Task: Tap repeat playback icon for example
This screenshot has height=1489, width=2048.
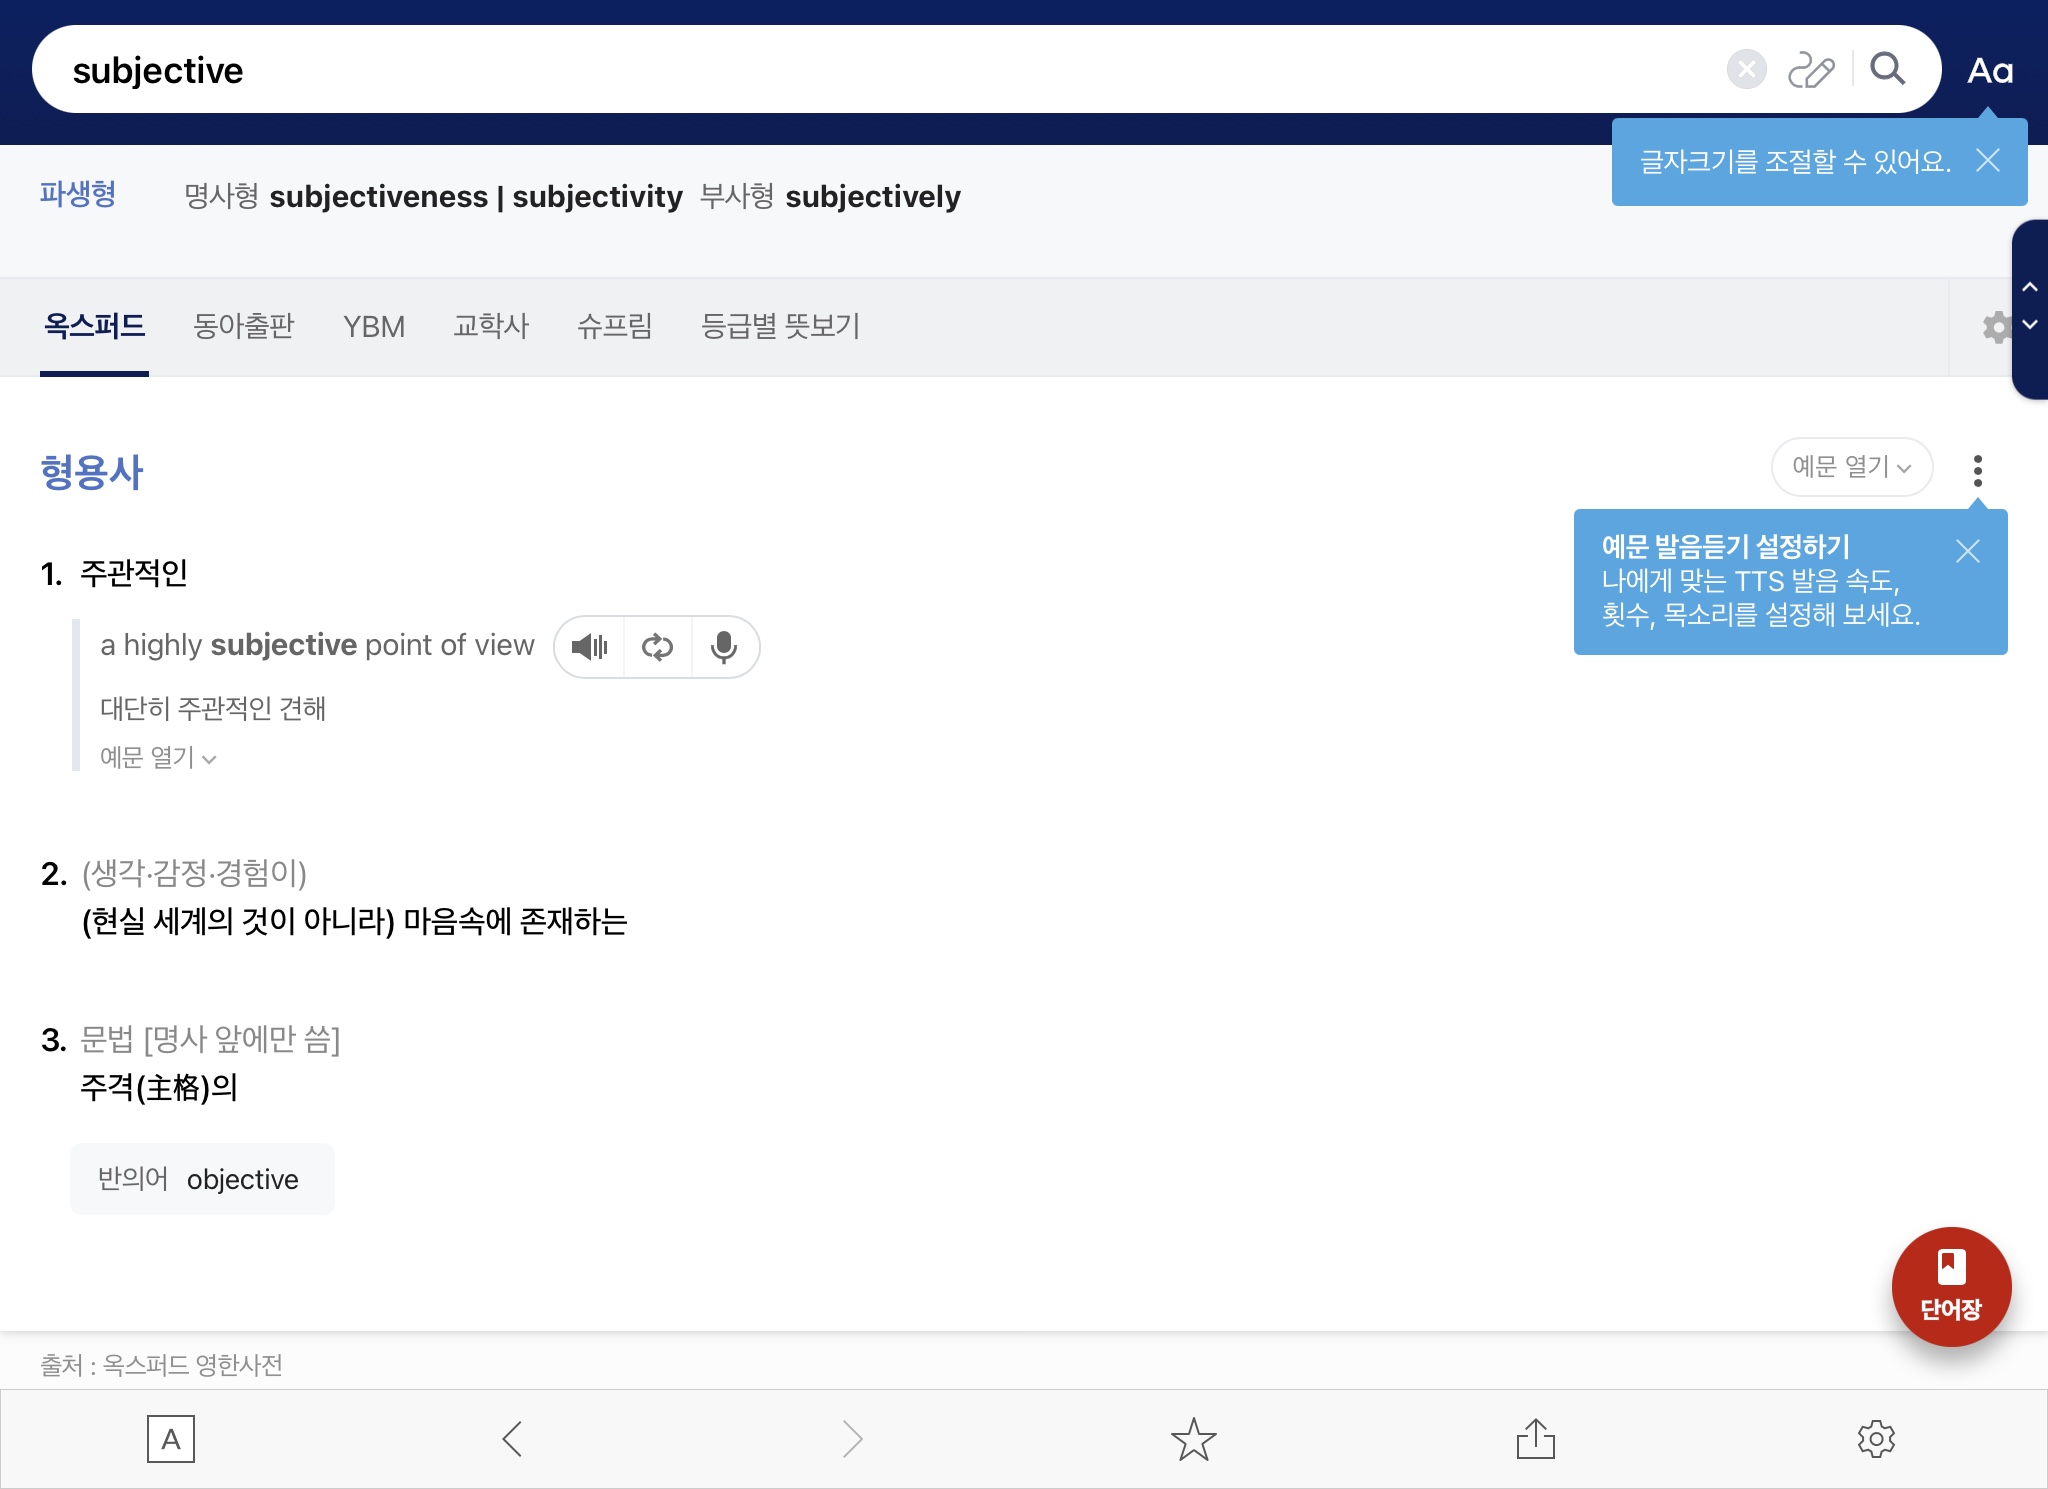Action: [657, 647]
